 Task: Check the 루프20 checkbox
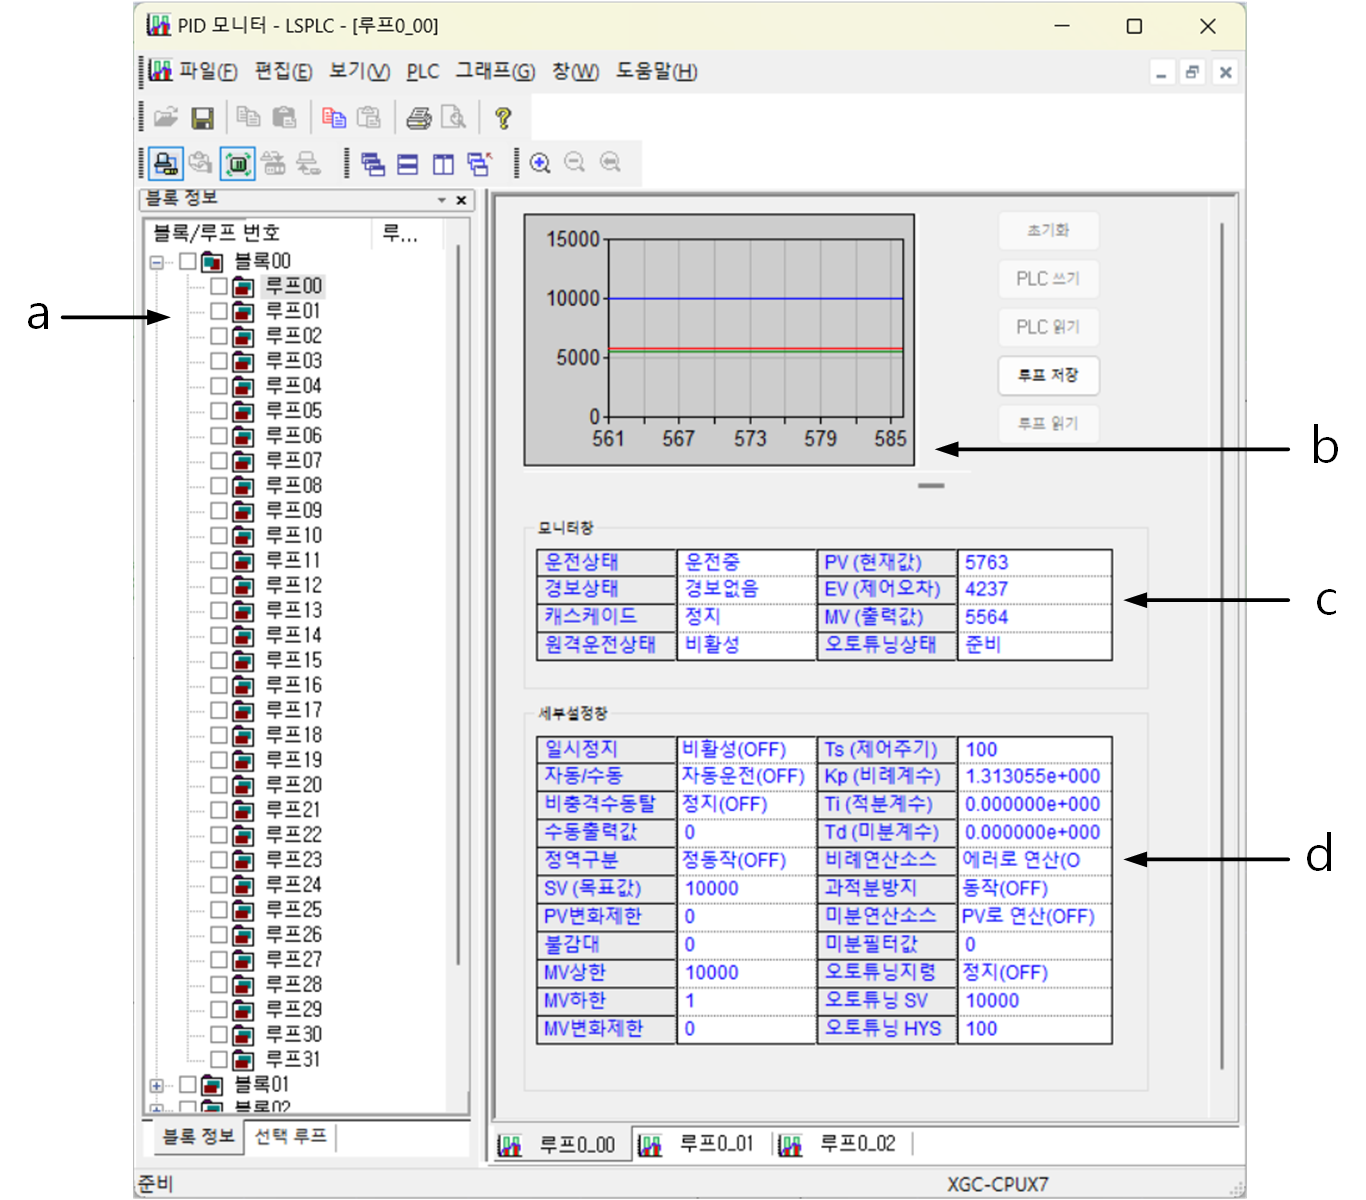pos(219,785)
